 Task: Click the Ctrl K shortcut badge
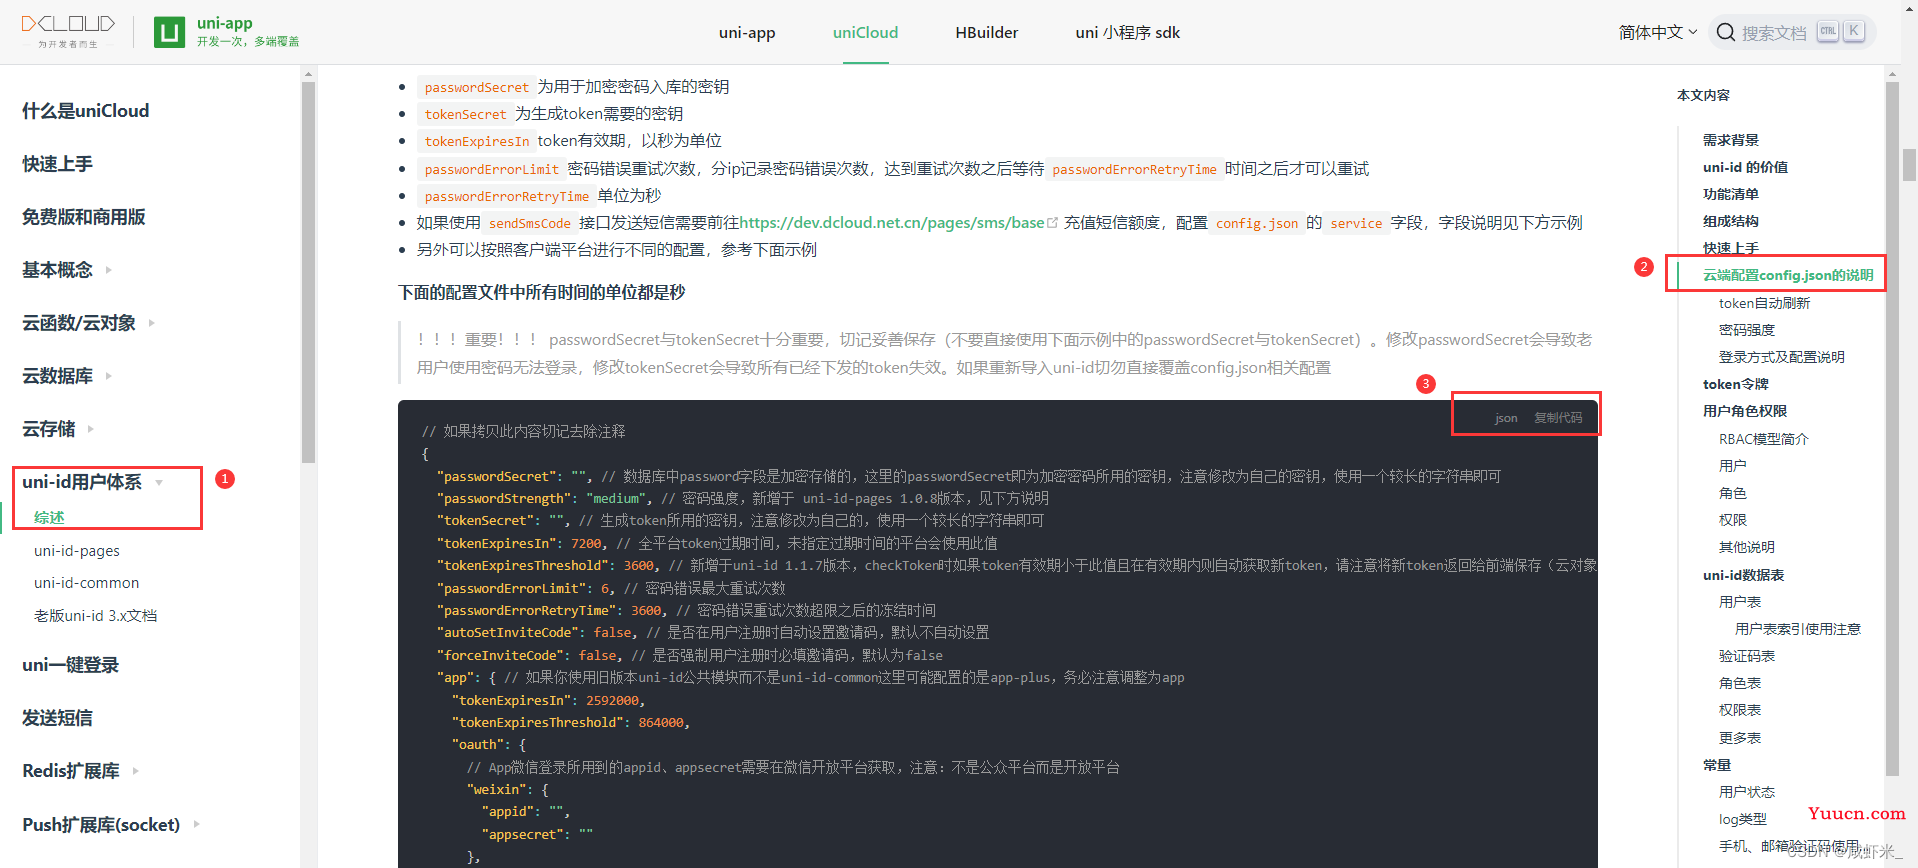point(1841,31)
